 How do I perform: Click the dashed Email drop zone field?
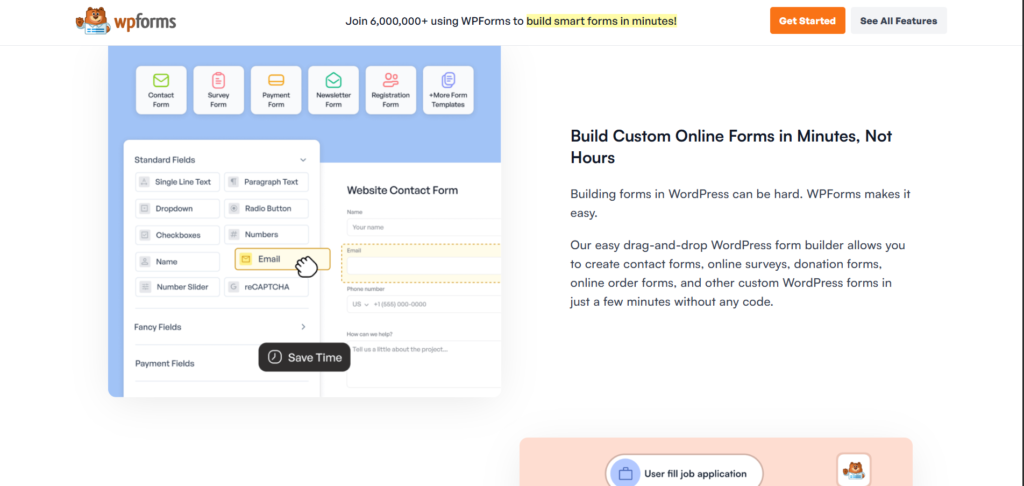click(x=421, y=263)
